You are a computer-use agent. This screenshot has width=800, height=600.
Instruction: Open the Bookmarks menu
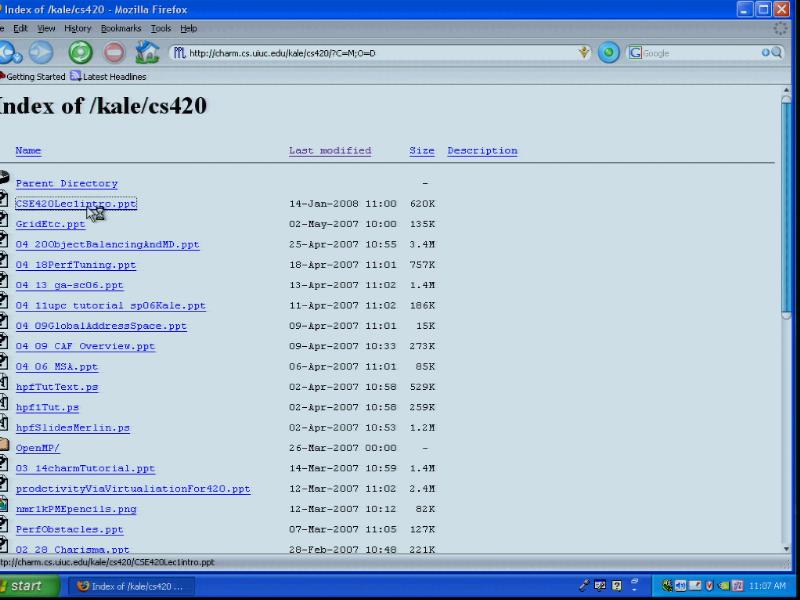(x=120, y=29)
